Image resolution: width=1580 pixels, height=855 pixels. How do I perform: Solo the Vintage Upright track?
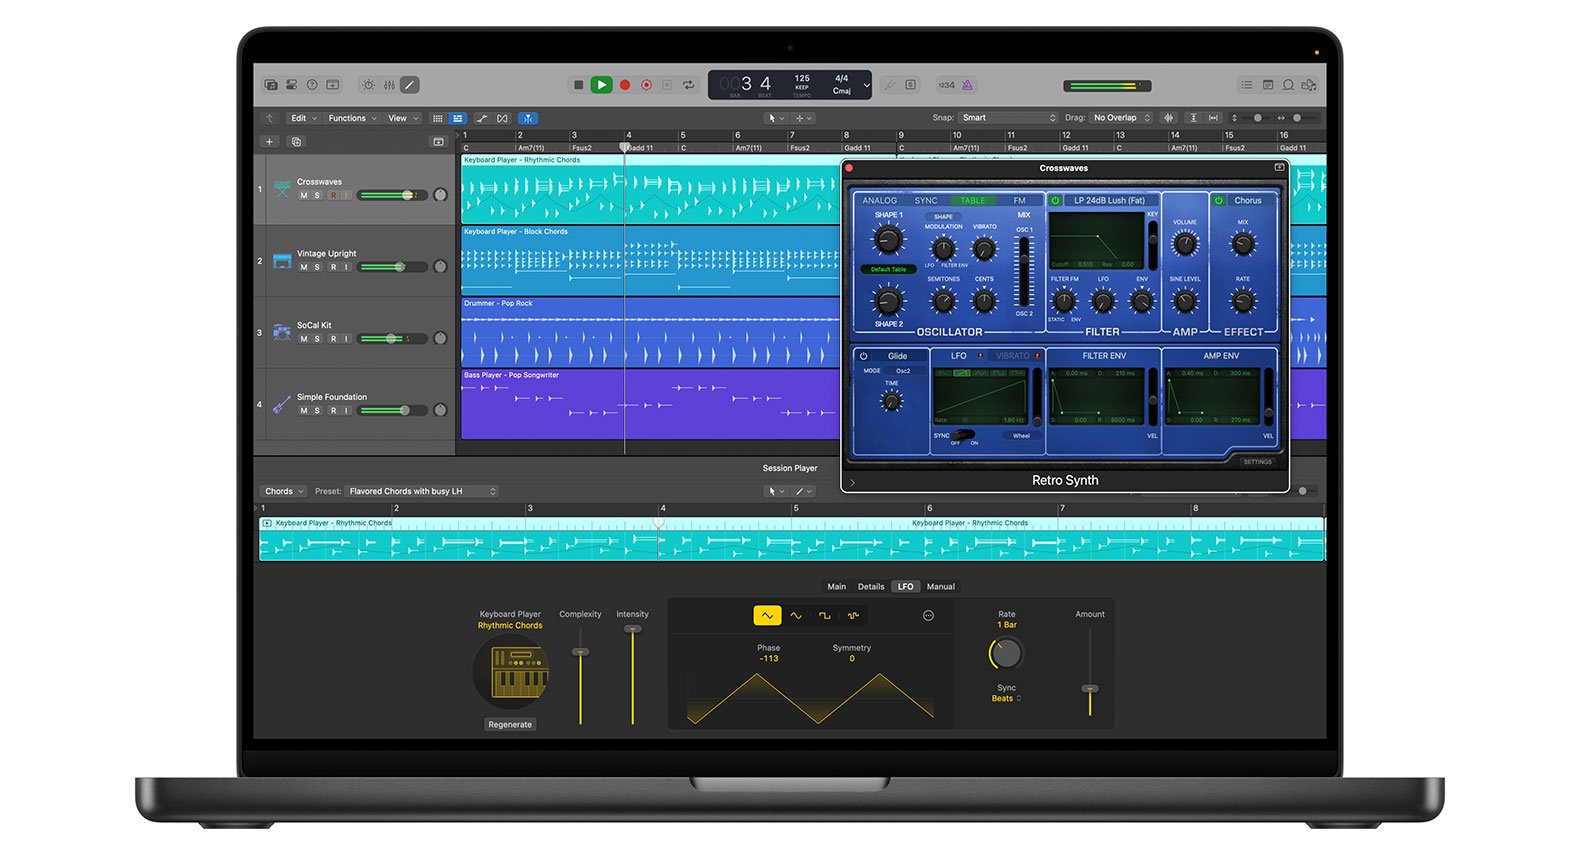tap(317, 267)
